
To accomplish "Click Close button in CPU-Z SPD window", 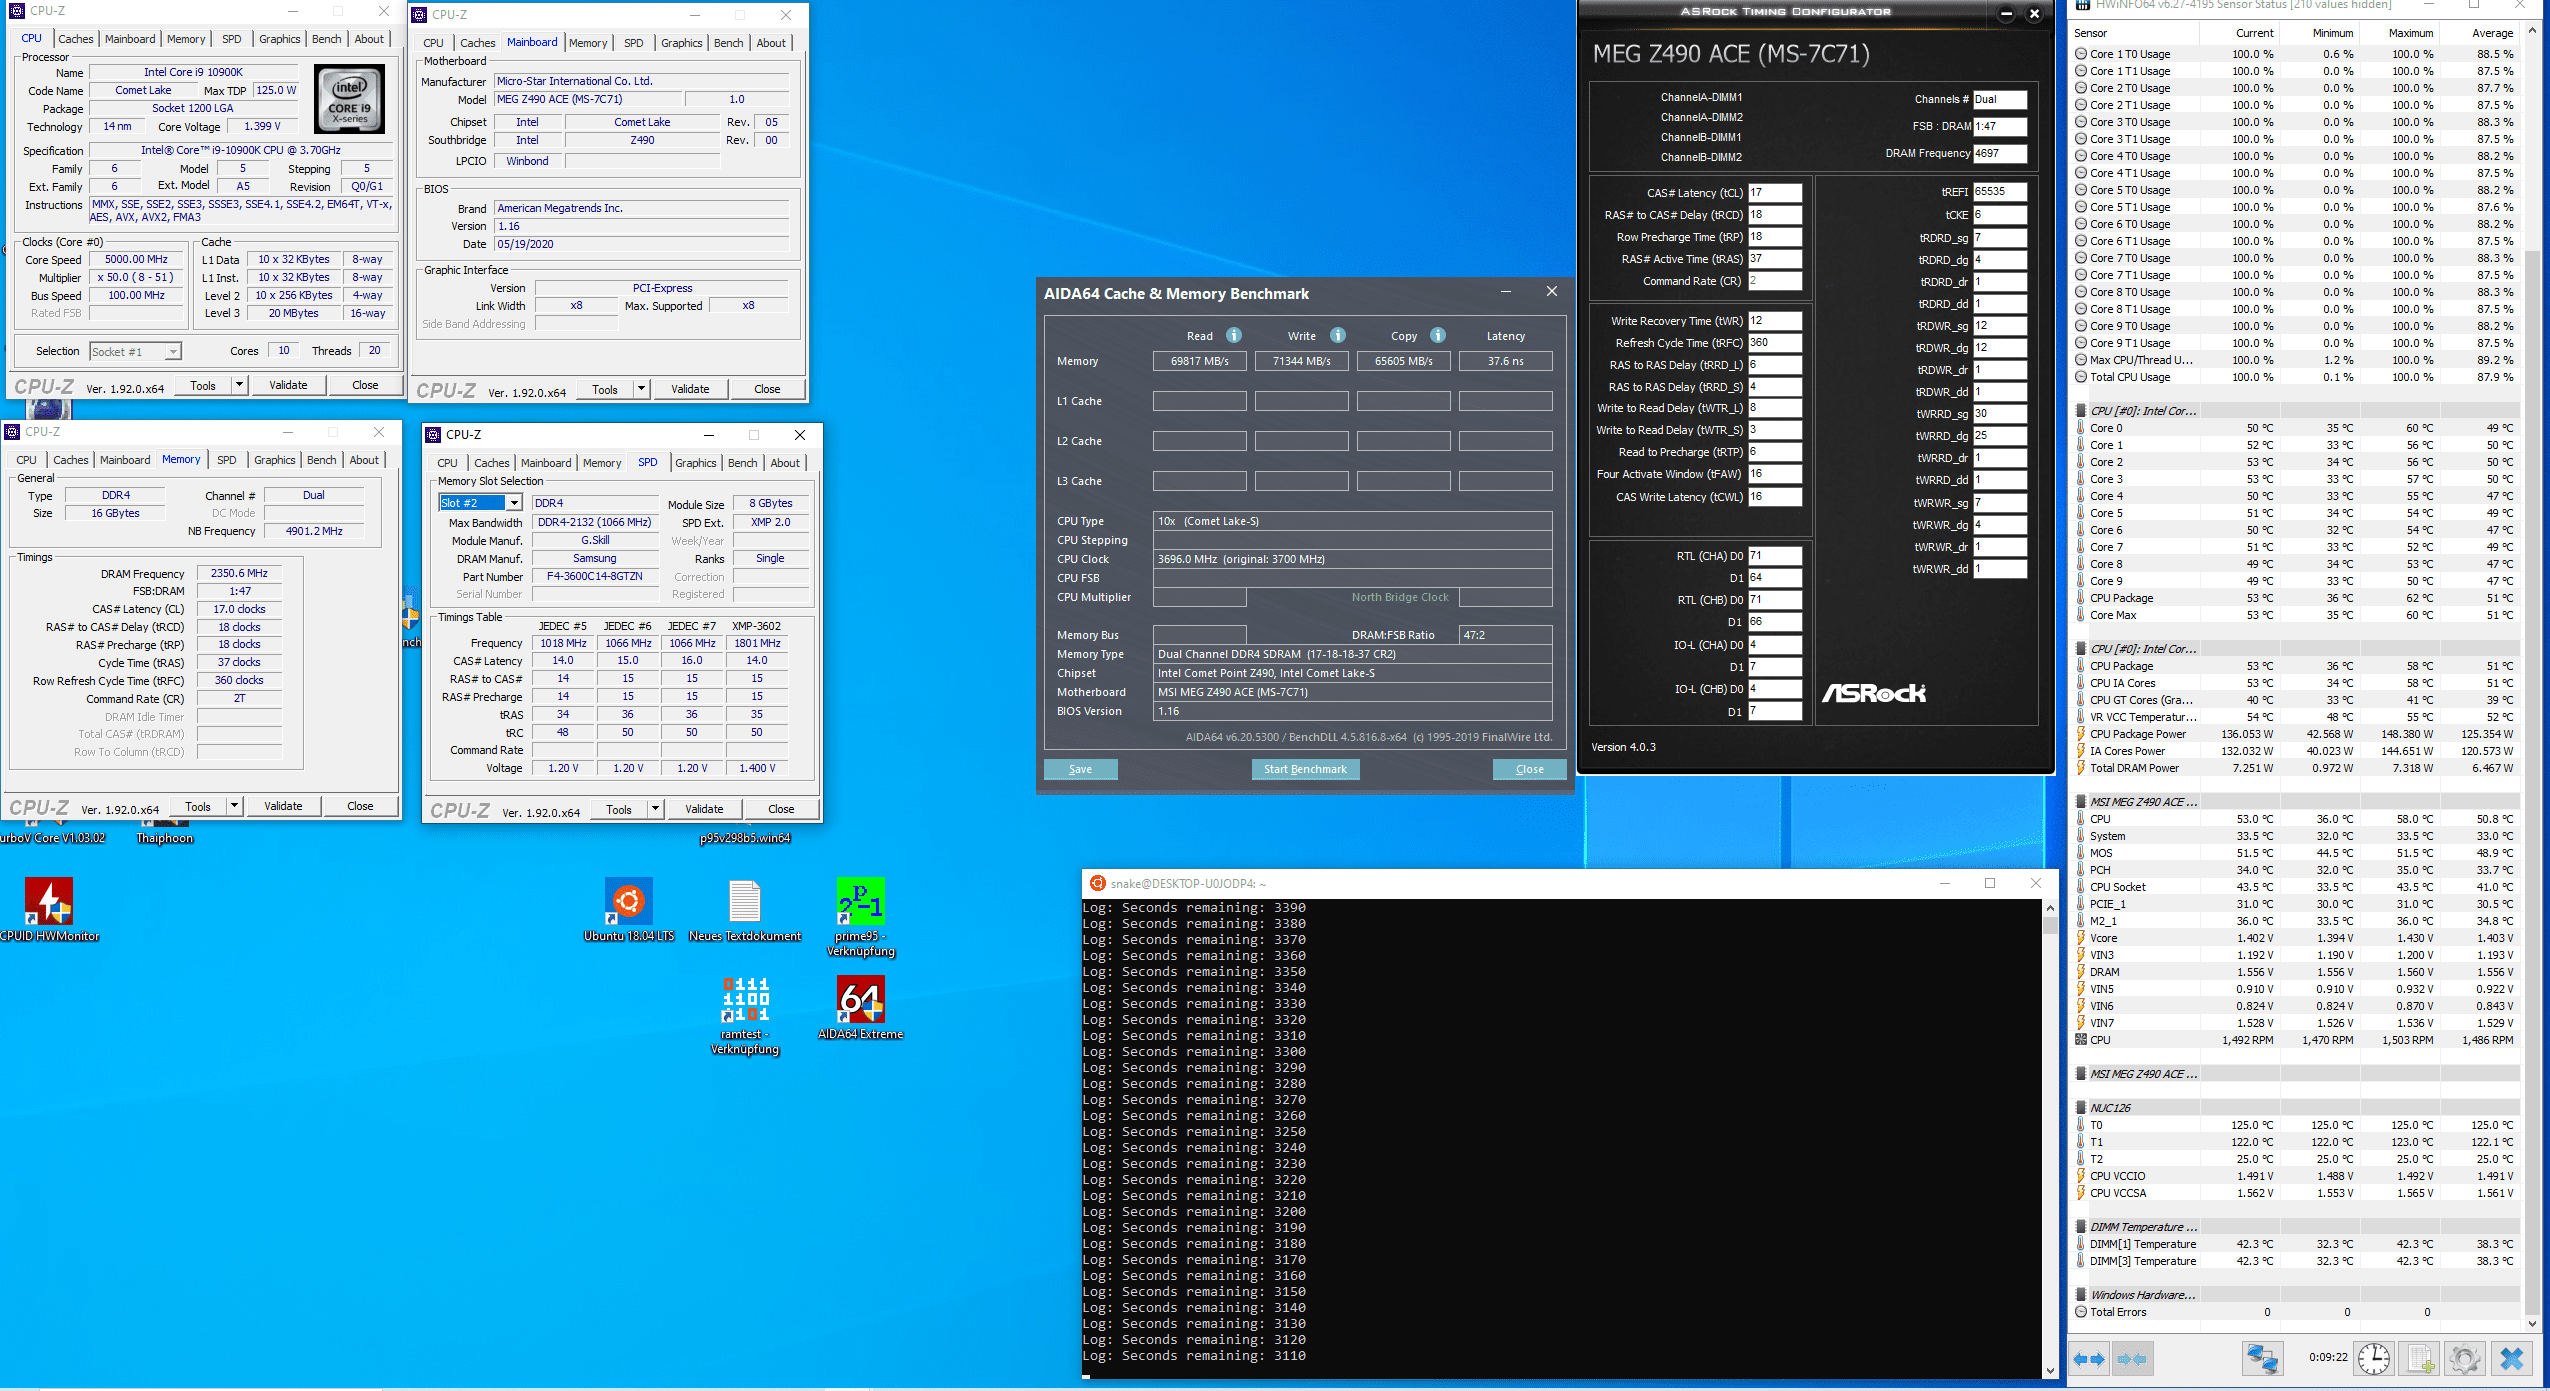I will click(x=781, y=809).
